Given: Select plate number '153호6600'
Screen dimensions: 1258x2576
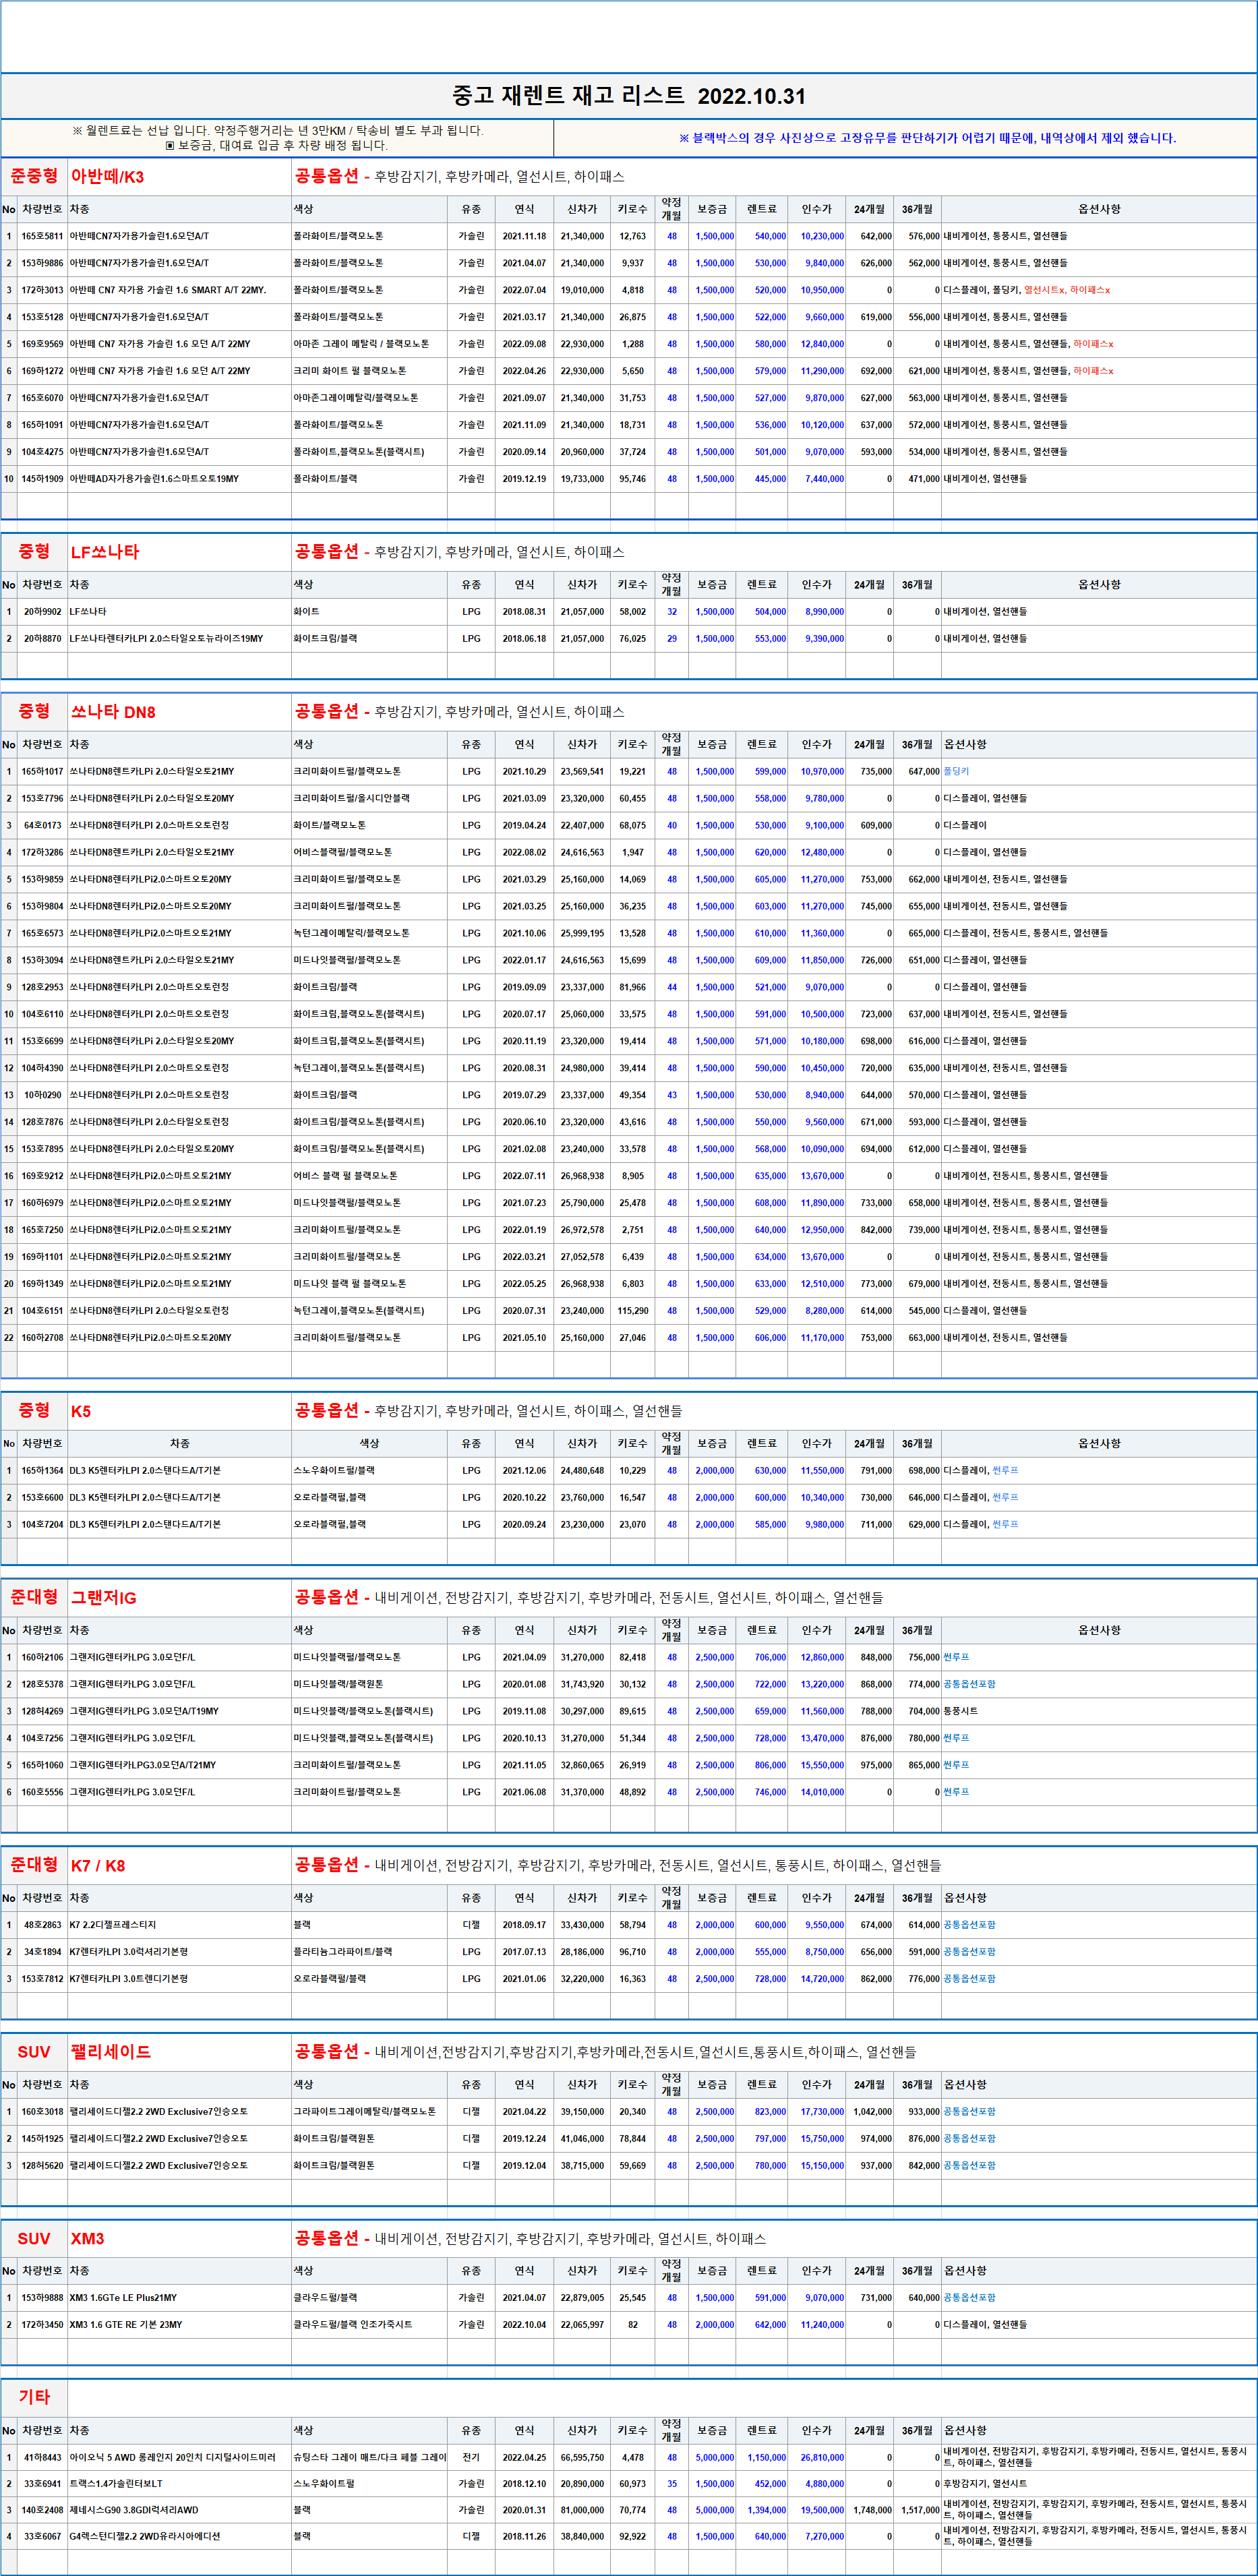Looking at the screenshot, I should 42,1498.
